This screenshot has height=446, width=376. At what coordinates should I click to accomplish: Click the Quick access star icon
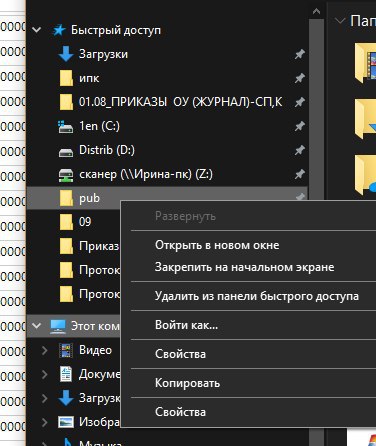click(x=59, y=30)
